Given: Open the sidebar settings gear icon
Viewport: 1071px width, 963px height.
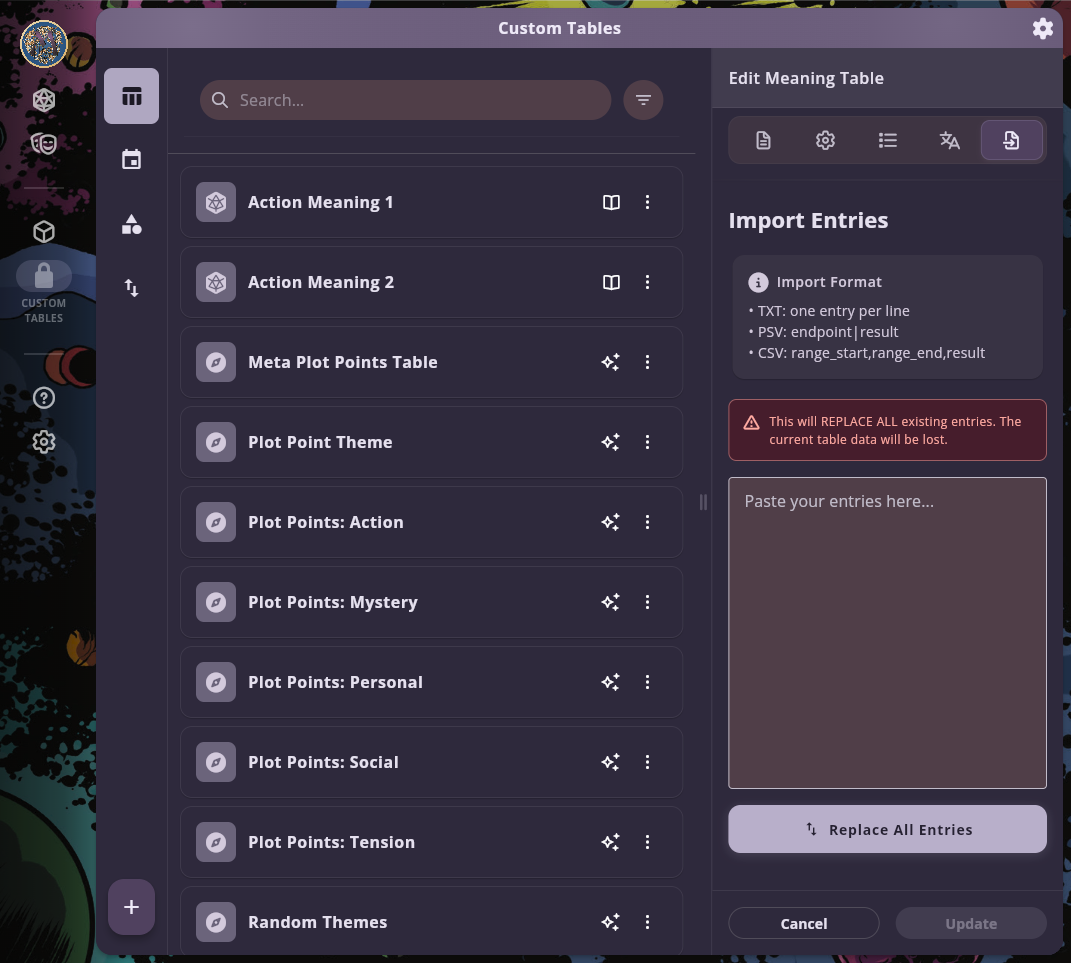Looking at the screenshot, I should tap(44, 442).
